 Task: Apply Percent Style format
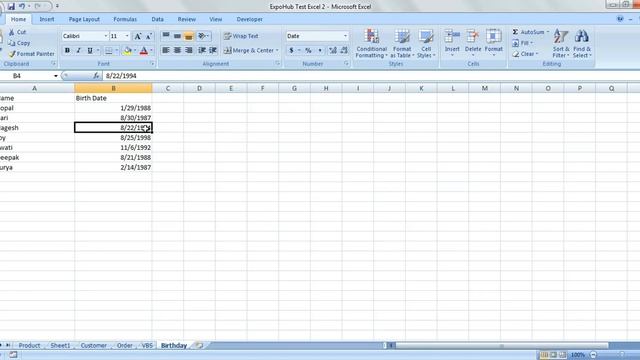point(309,50)
